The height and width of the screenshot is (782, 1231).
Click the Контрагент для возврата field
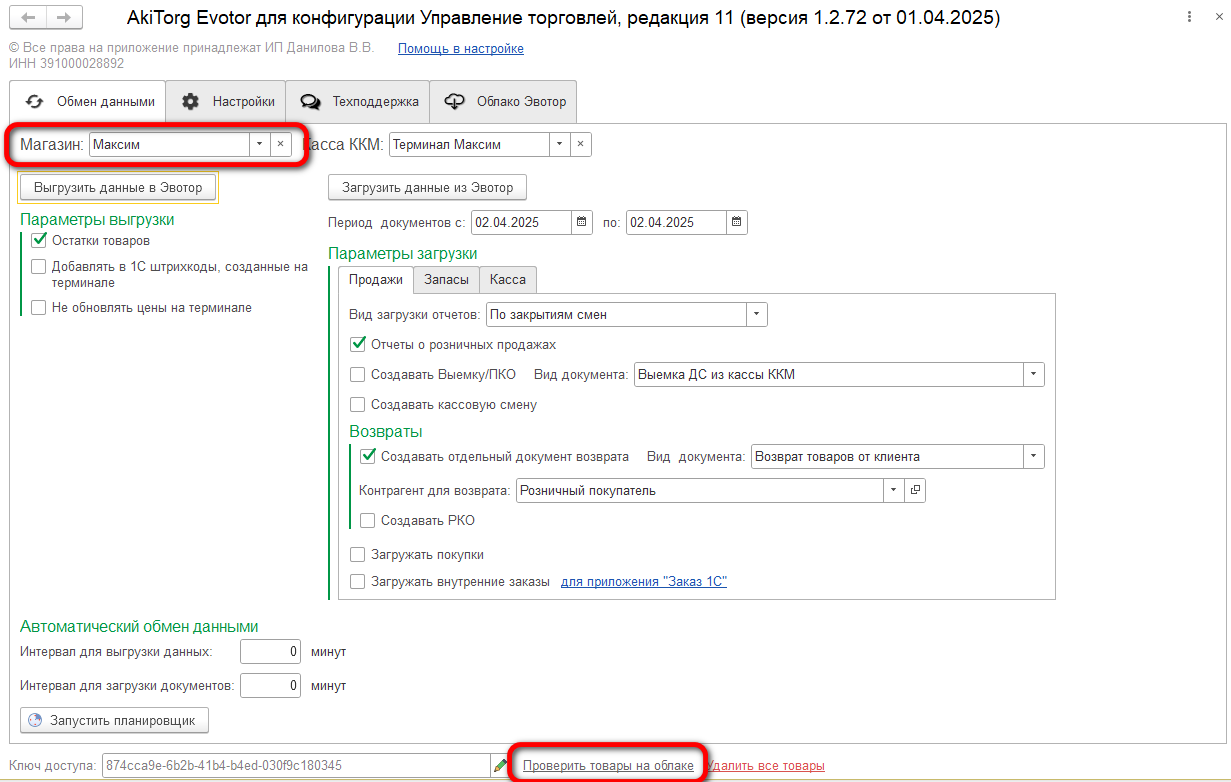point(700,491)
